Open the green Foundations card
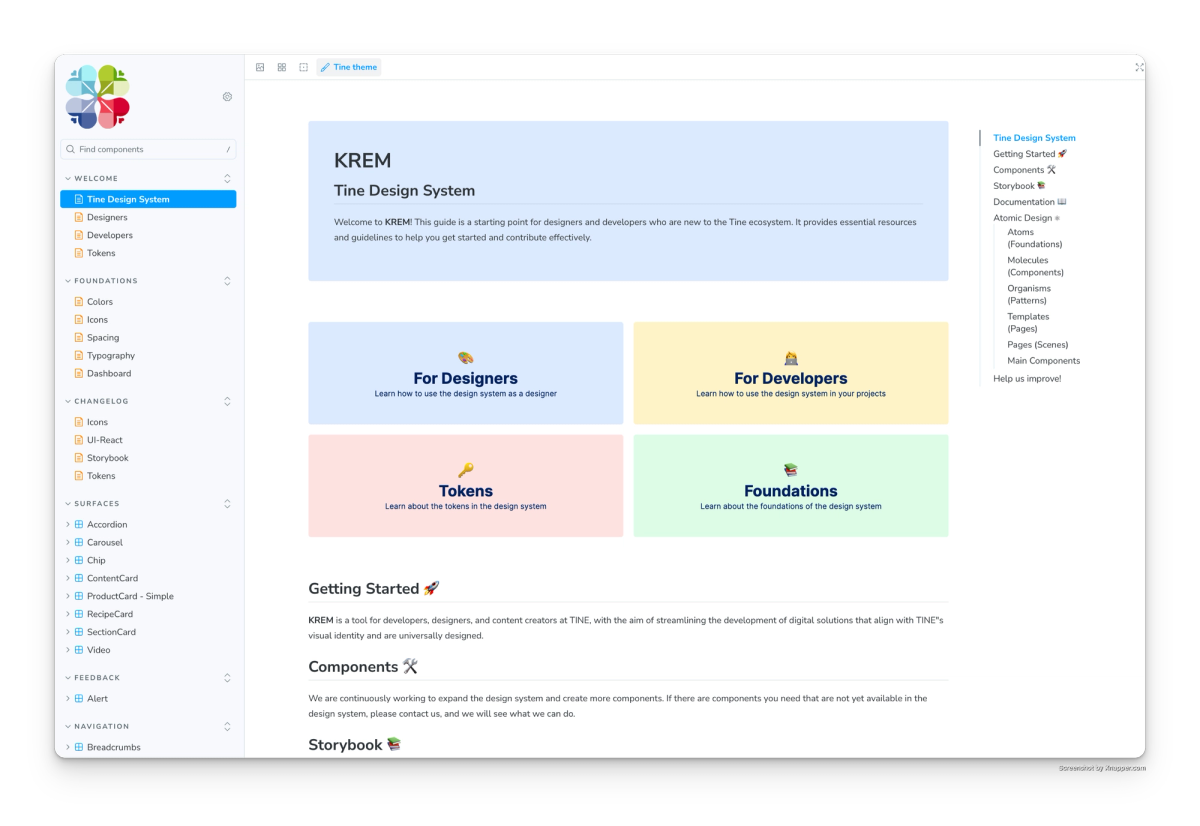The height and width of the screenshot is (826, 1200). click(791, 486)
